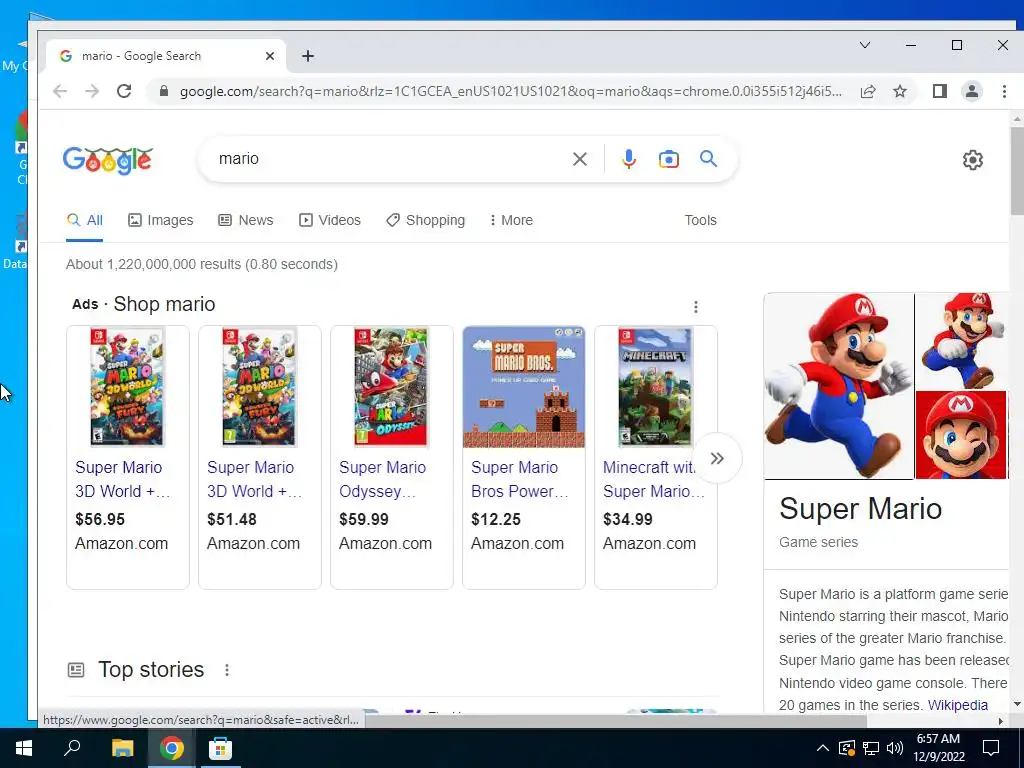Click the forward navigation arrow
The height and width of the screenshot is (768, 1024).
92,91
